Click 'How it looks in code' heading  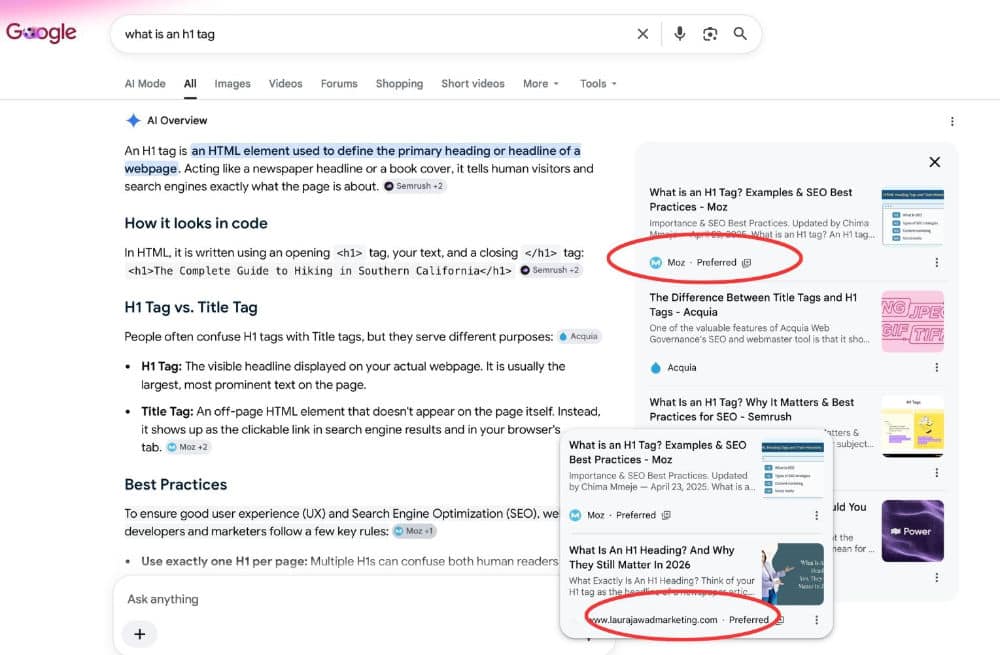point(196,223)
